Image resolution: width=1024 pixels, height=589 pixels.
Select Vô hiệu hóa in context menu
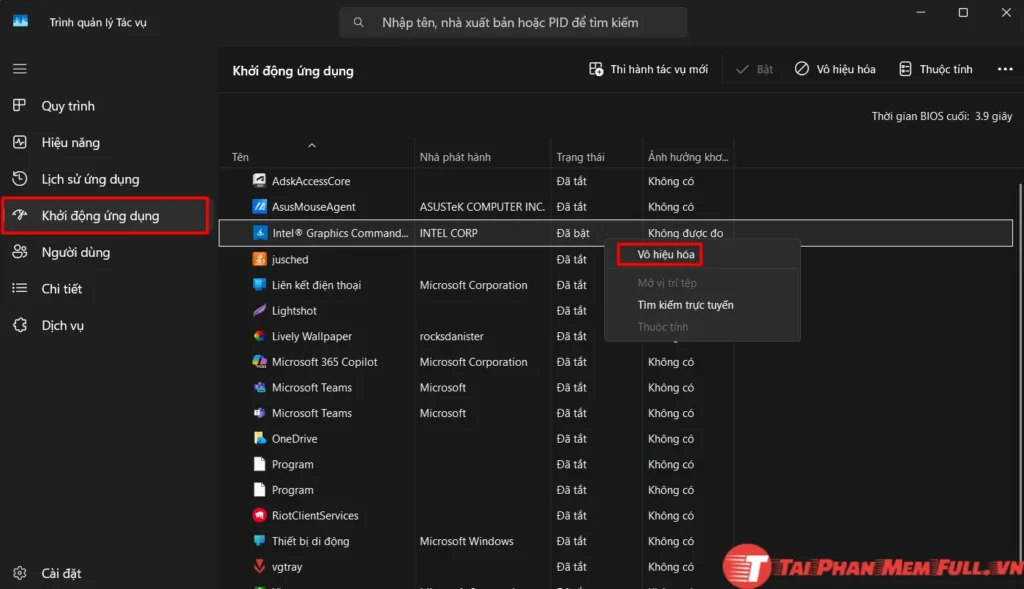(x=665, y=255)
